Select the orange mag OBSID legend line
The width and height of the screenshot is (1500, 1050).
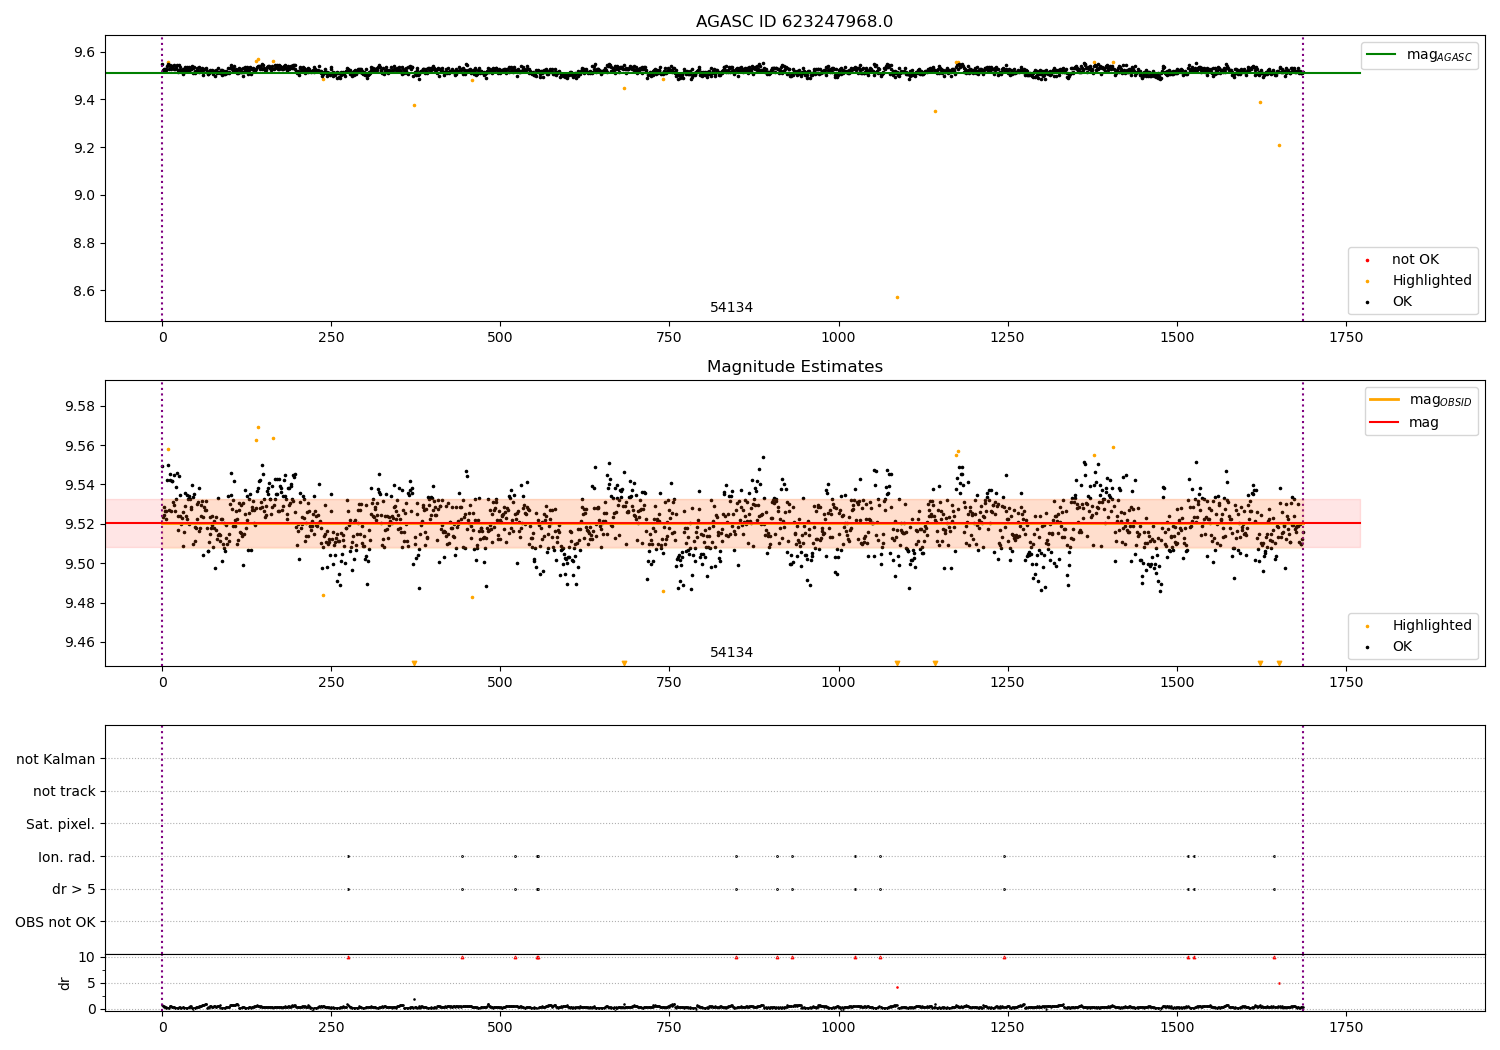[1385, 400]
